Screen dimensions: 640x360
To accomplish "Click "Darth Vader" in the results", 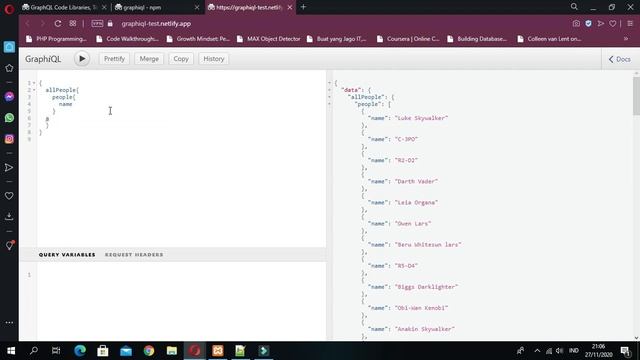I will [416, 181].
